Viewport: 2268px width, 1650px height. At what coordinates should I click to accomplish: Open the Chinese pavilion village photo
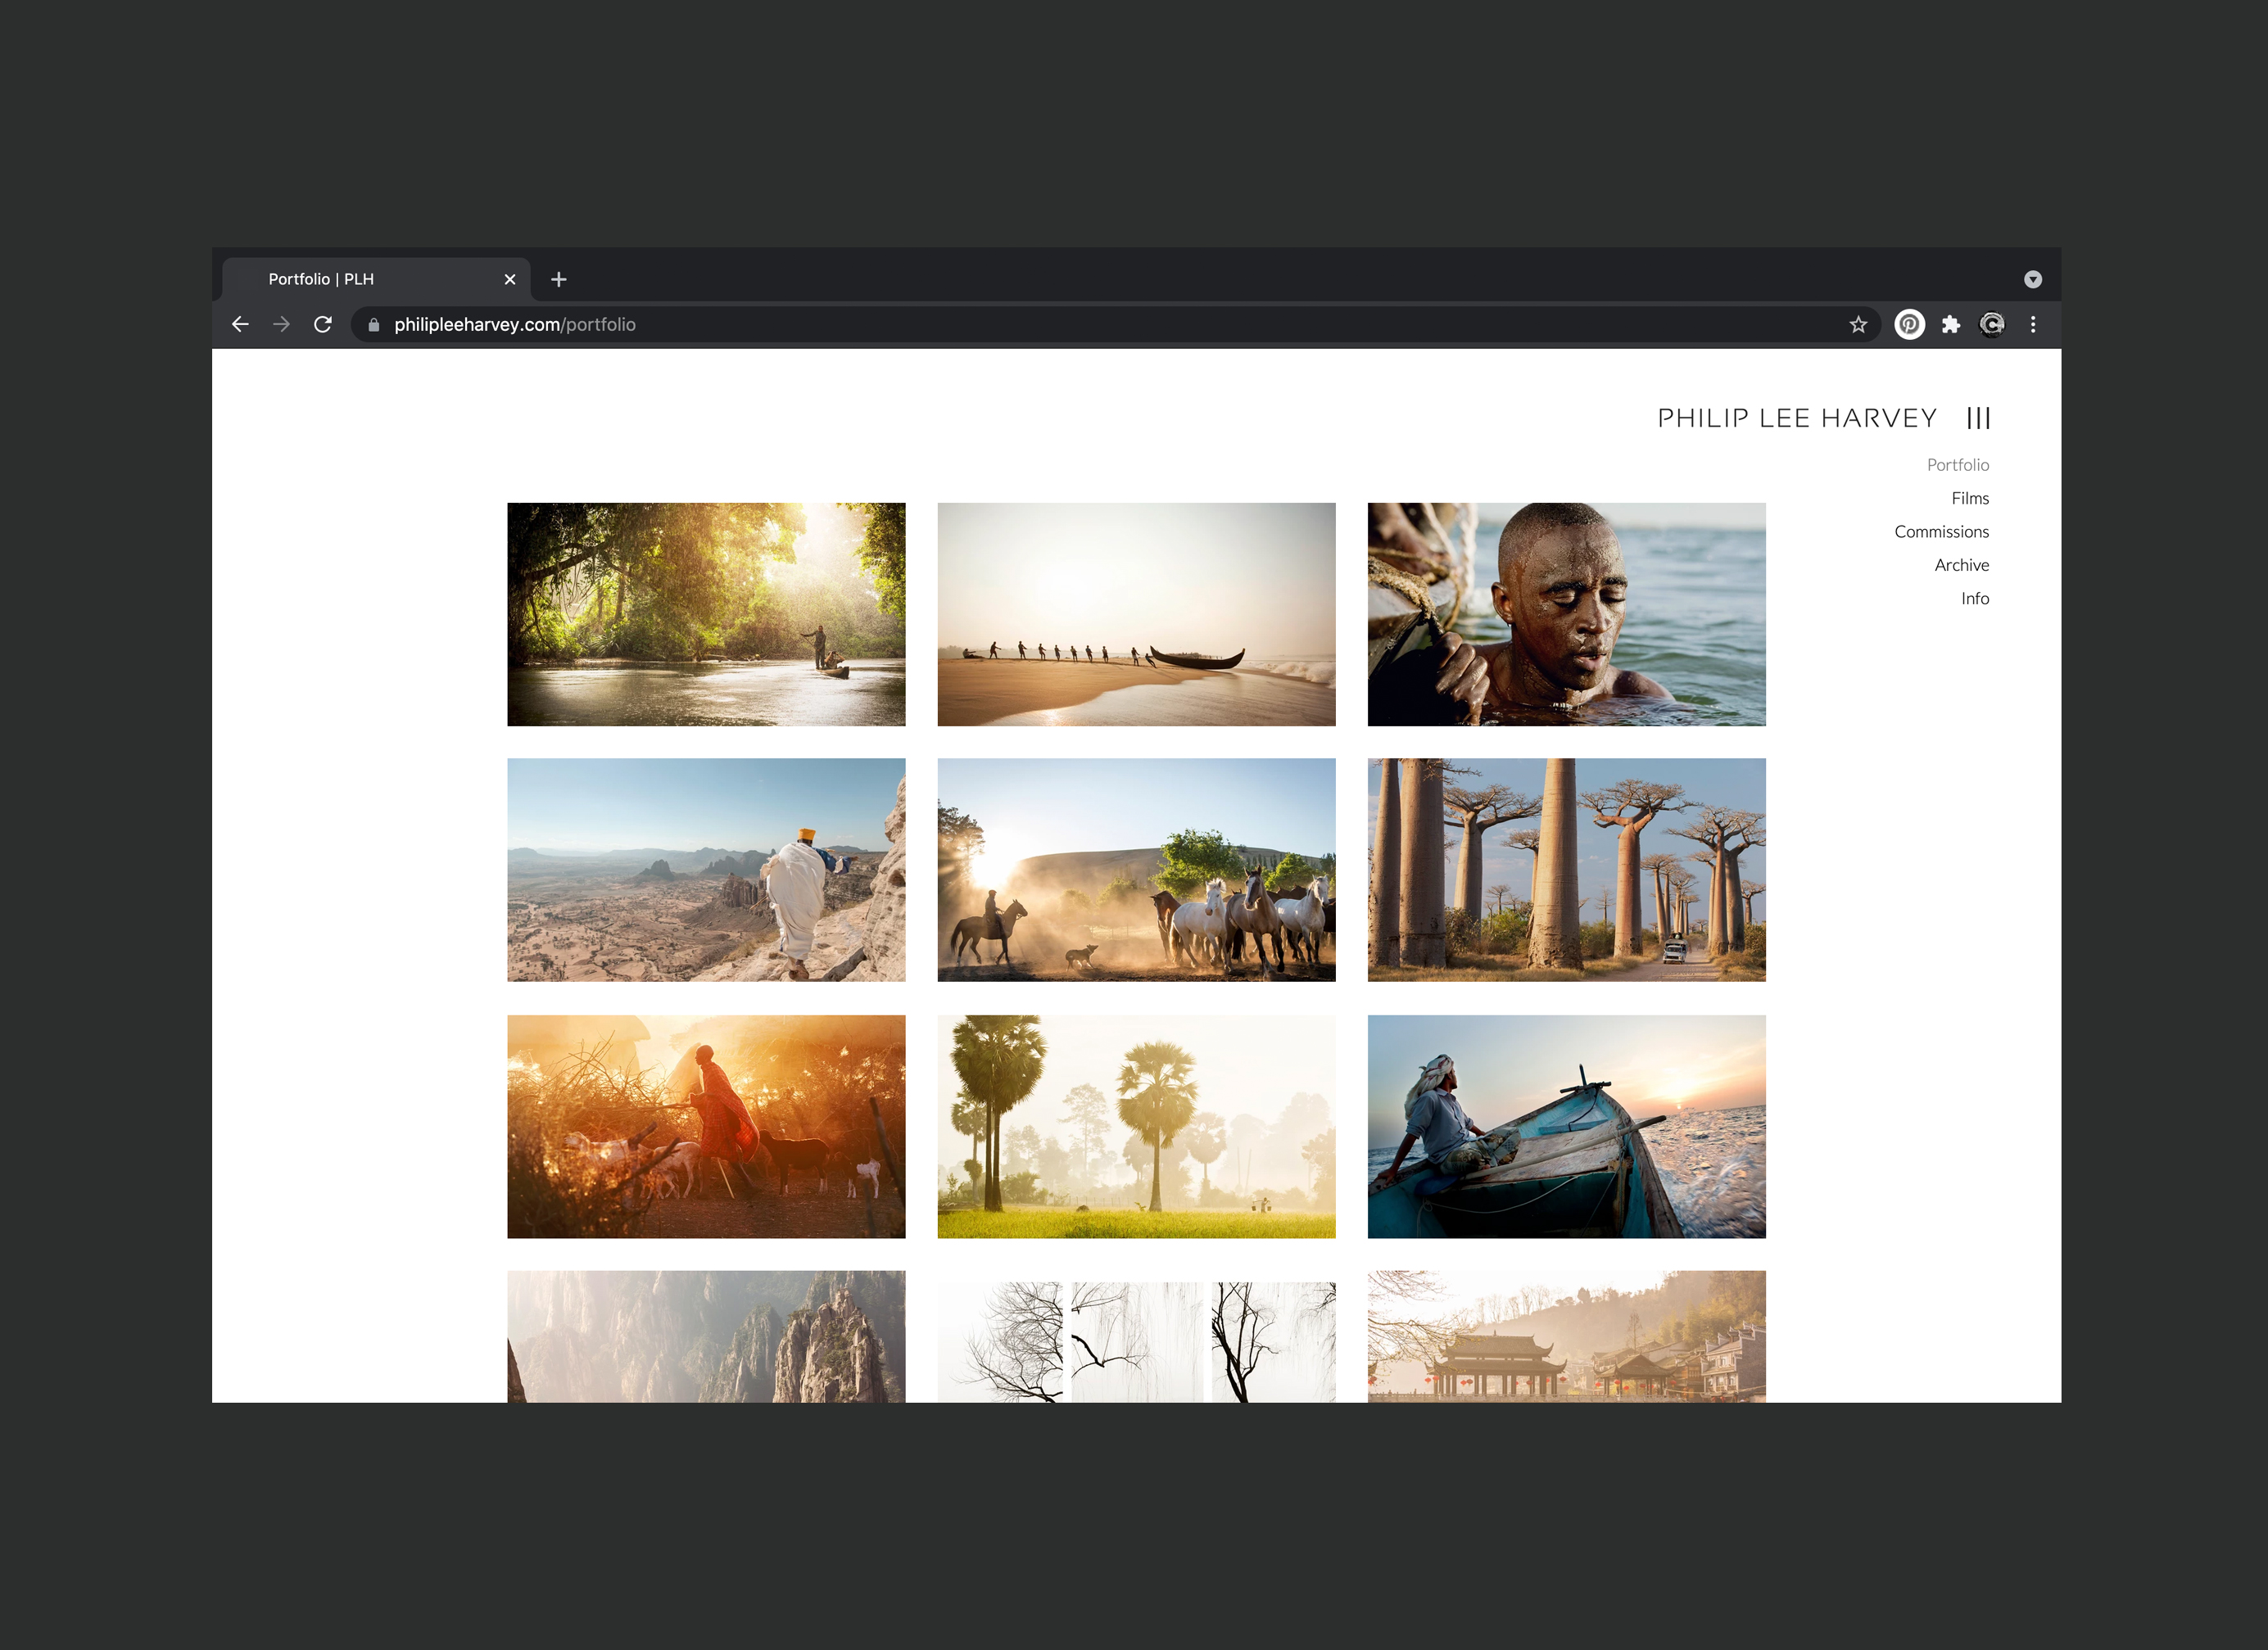(1566, 1336)
